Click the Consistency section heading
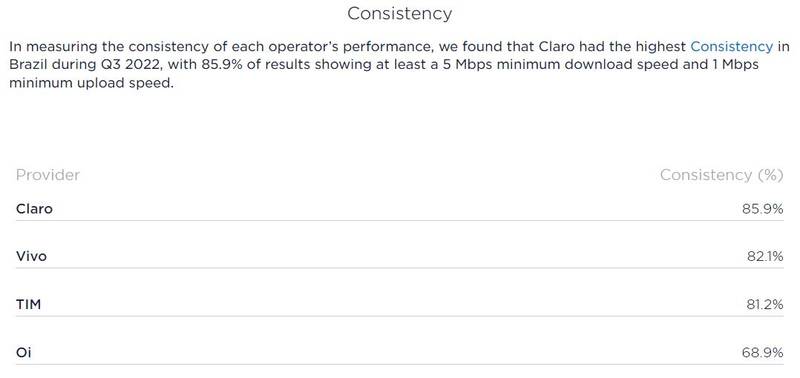This screenshot has height=378, width=800. [399, 14]
